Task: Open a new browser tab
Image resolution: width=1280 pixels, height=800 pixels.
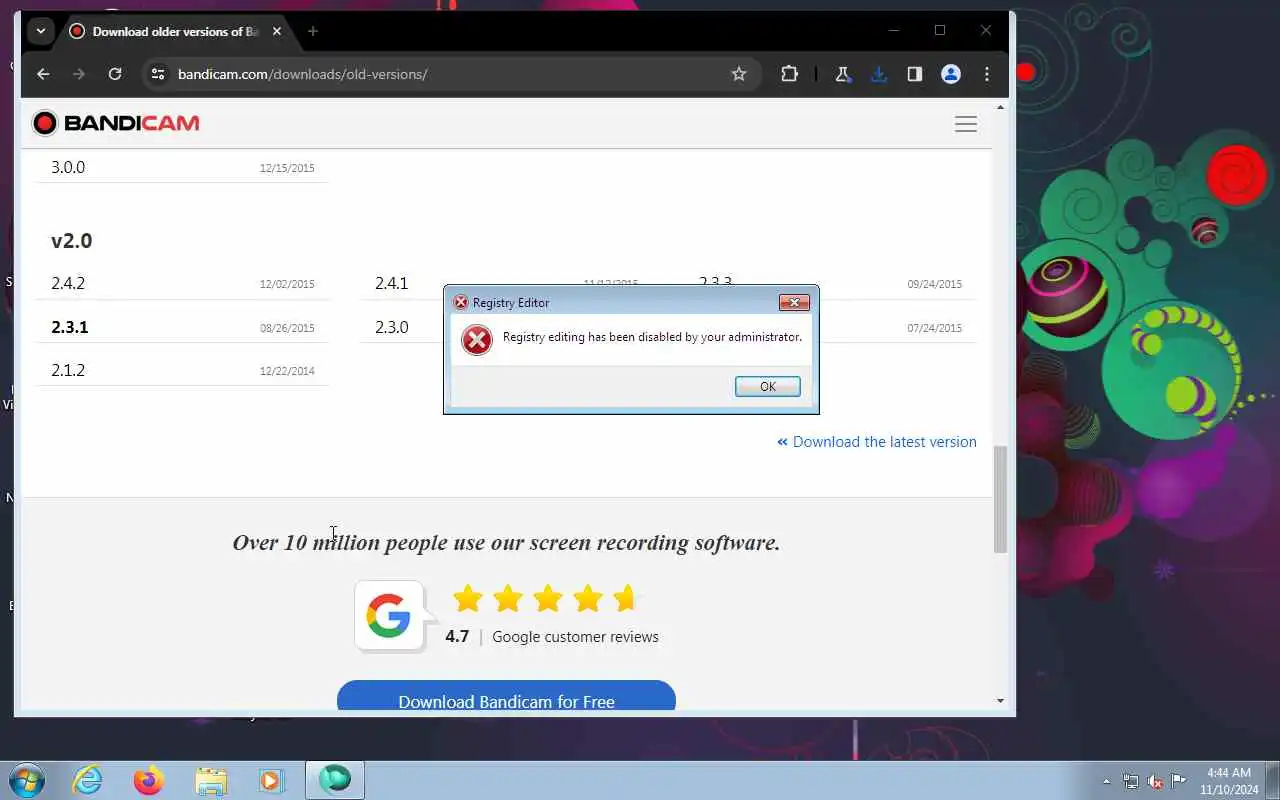Action: (313, 31)
